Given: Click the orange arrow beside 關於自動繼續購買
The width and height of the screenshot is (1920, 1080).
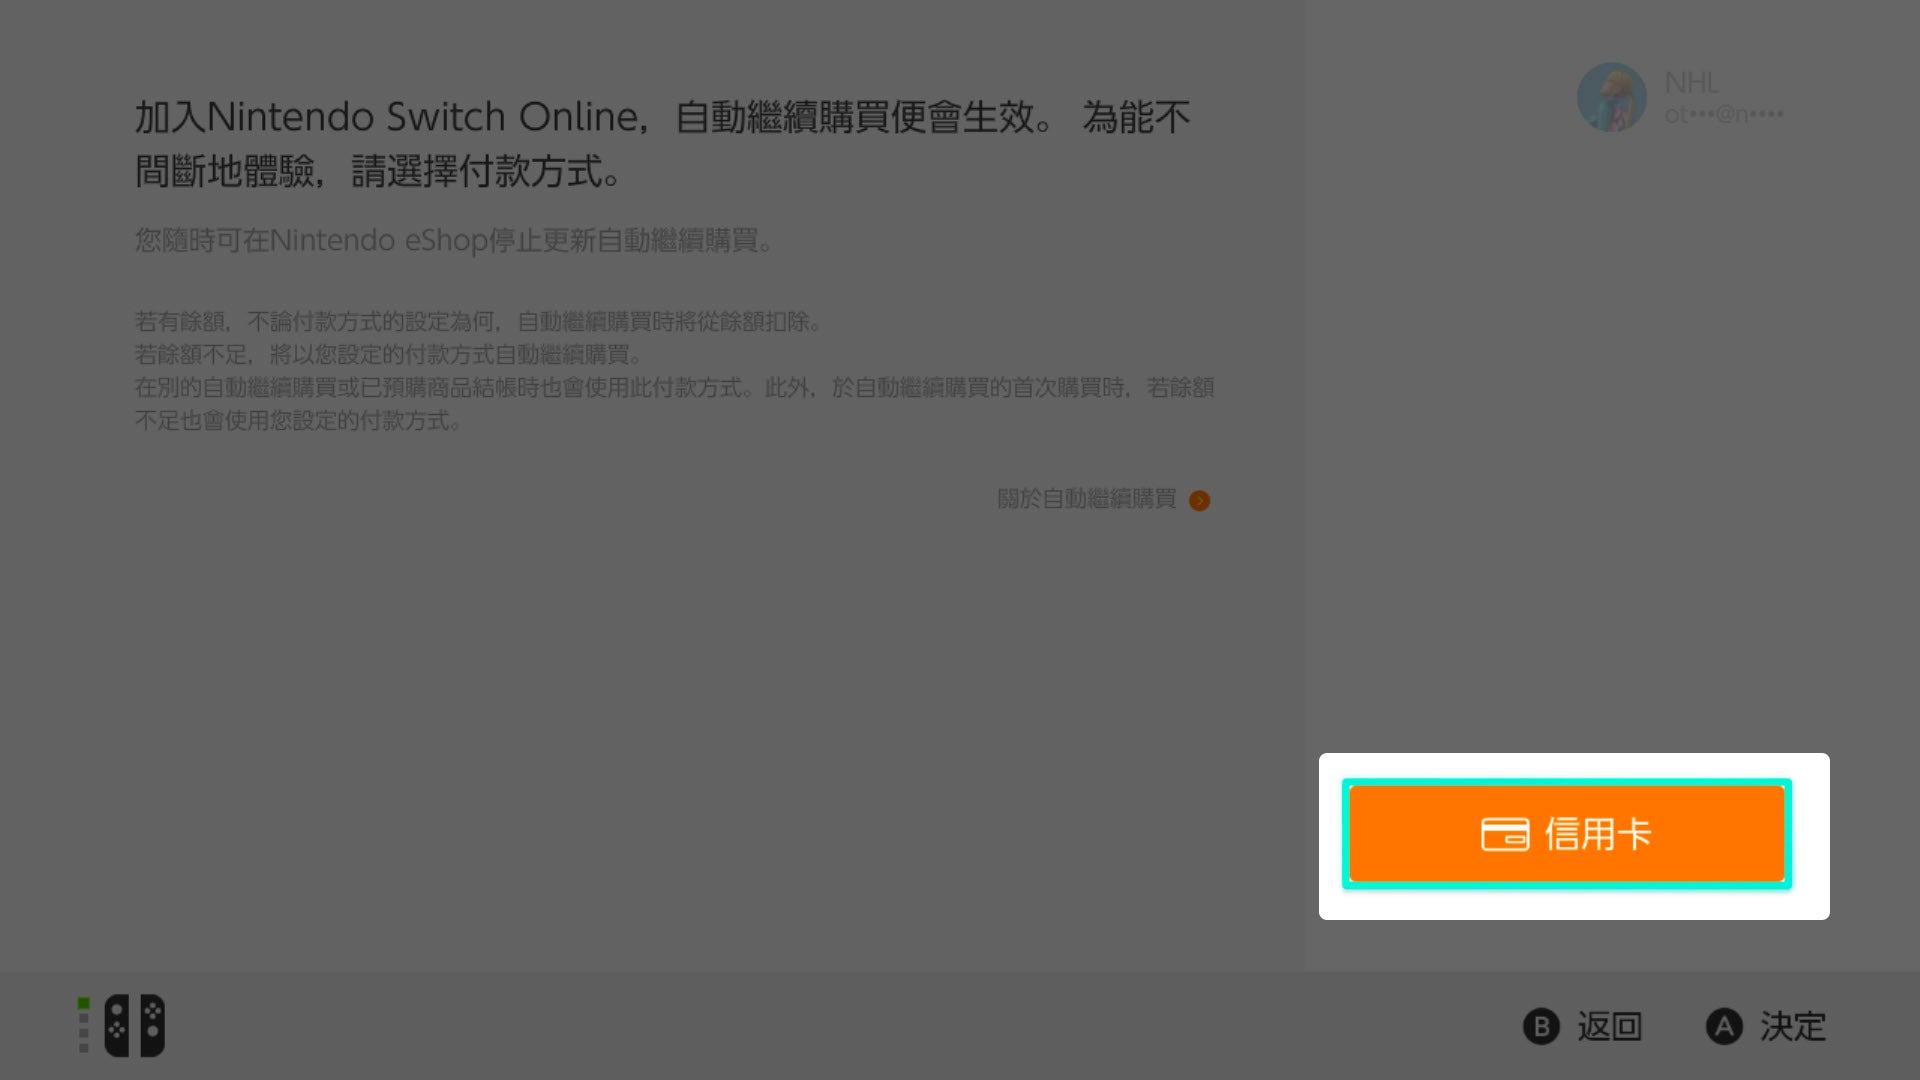Looking at the screenshot, I should [1199, 500].
